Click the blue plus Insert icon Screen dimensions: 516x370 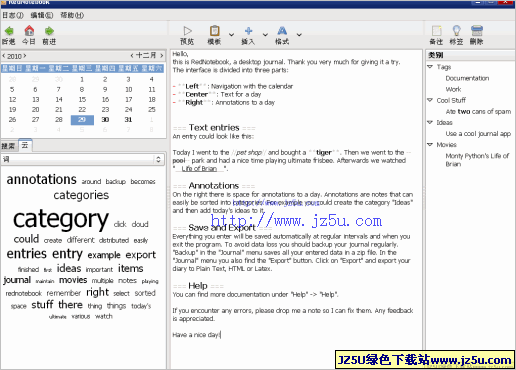click(248, 31)
